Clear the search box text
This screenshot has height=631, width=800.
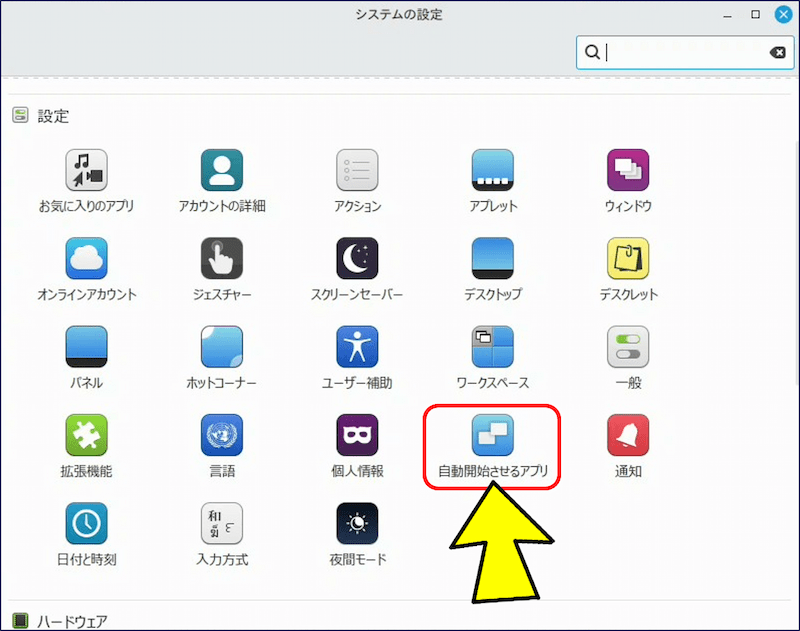click(x=777, y=53)
